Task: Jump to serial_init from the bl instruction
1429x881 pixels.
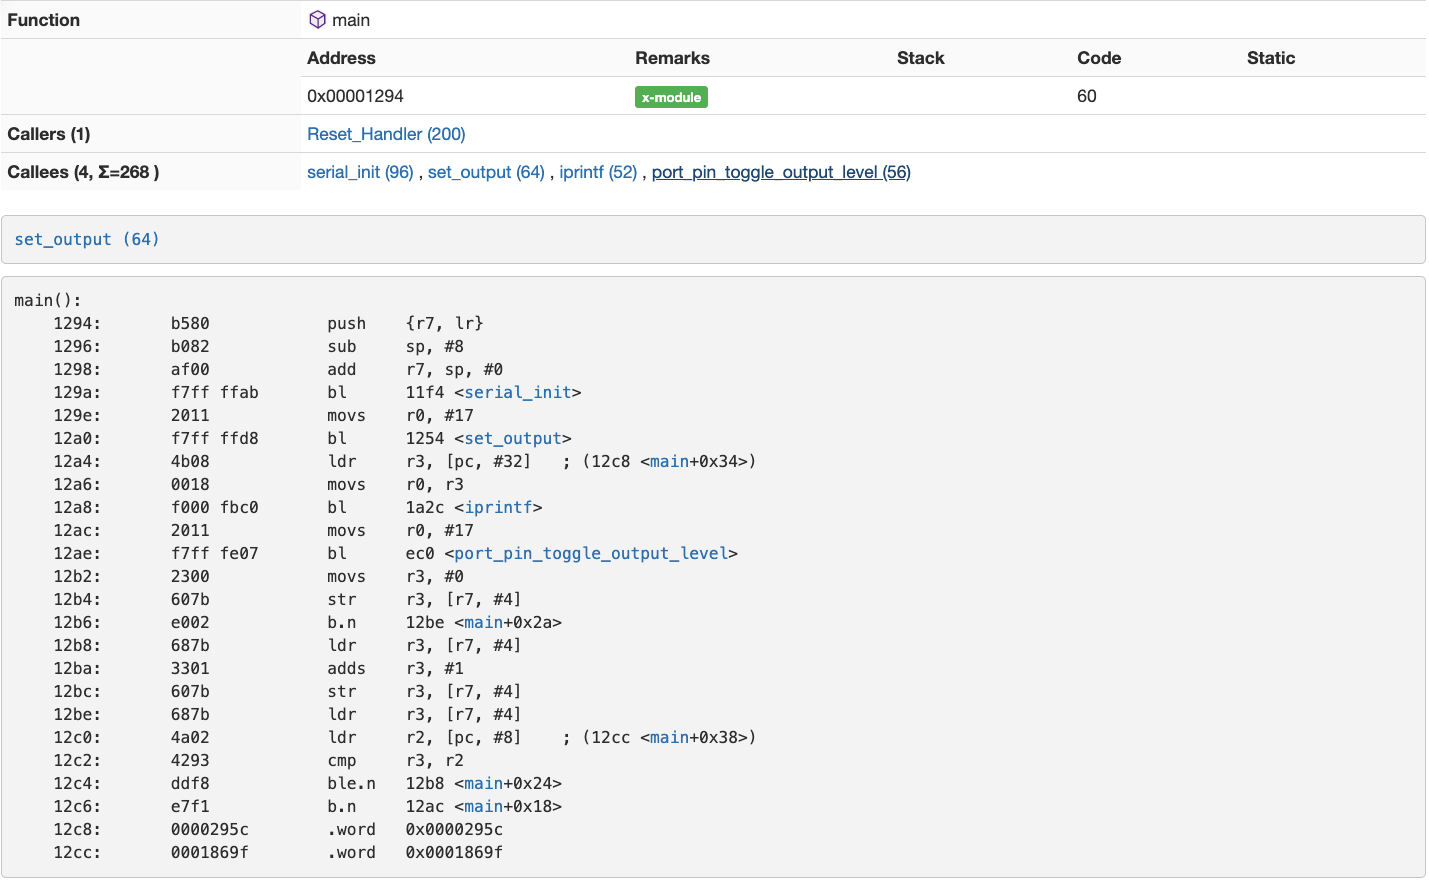Action: click(x=517, y=392)
